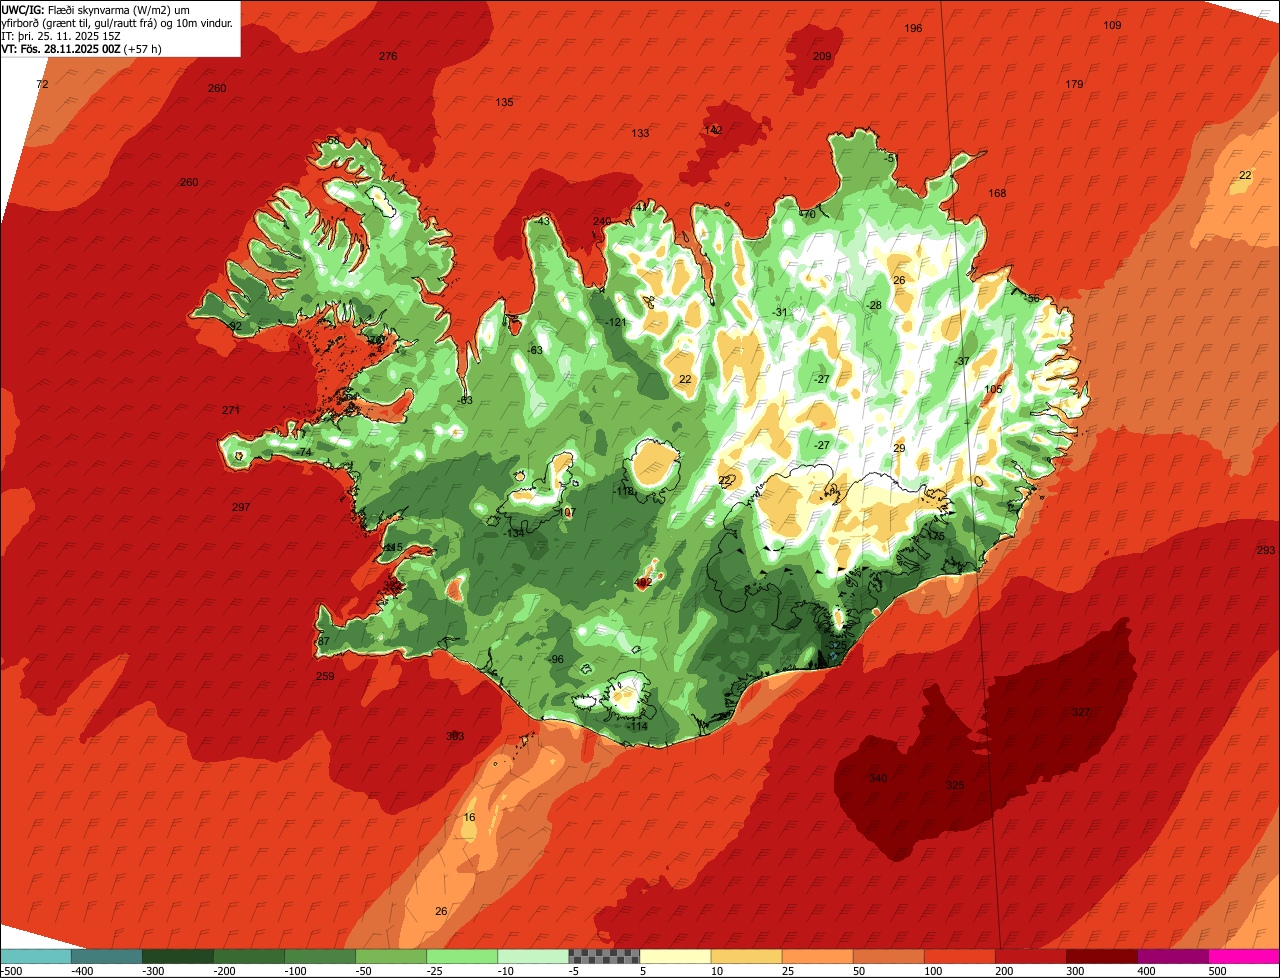Image resolution: width=1280 pixels, height=978 pixels.
Task: Click the flux value -114
Action: tap(637, 726)
